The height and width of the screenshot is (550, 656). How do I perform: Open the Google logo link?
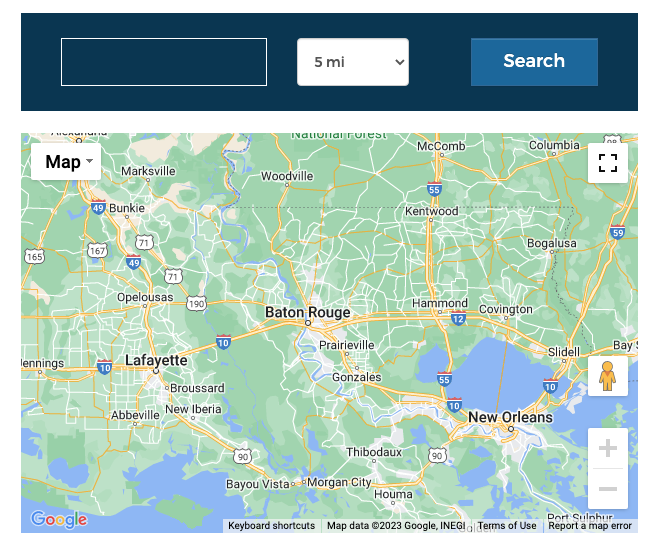[59, 519]
